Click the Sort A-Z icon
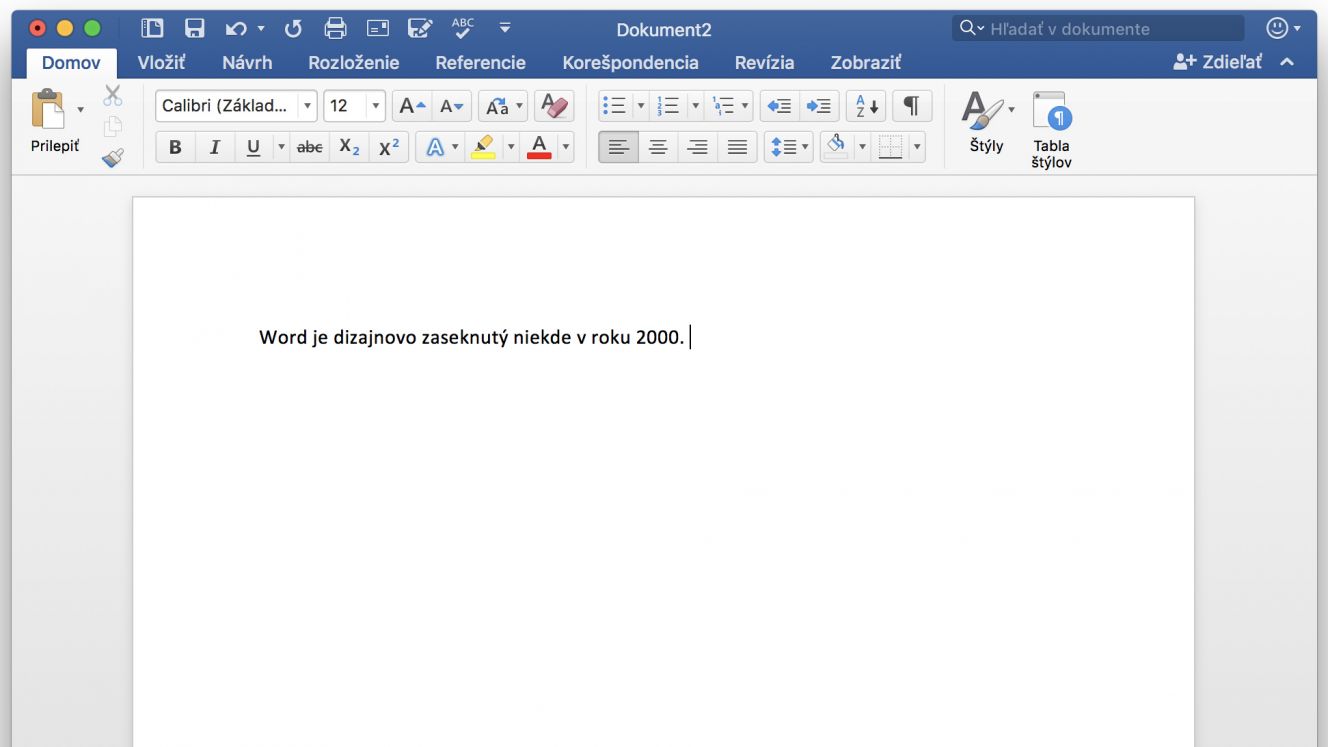The image size is (1328, 747). coord(866,106)
